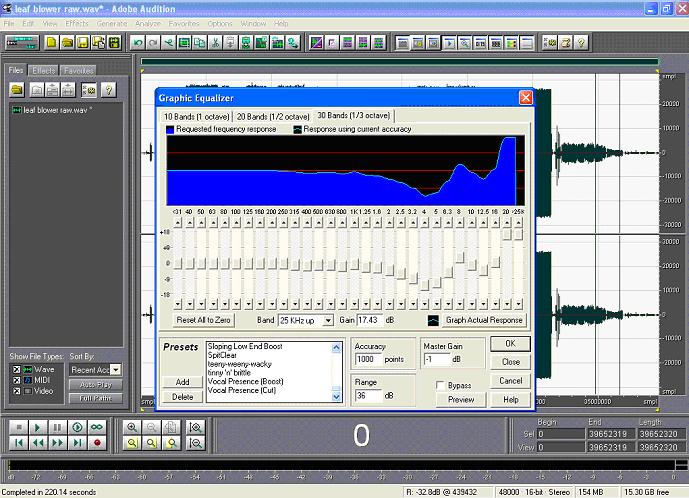Click Zoom In Horizontally magnifier icon
Image resolution: width=689 pixels, height=498 pixels.
pos(131,427)
